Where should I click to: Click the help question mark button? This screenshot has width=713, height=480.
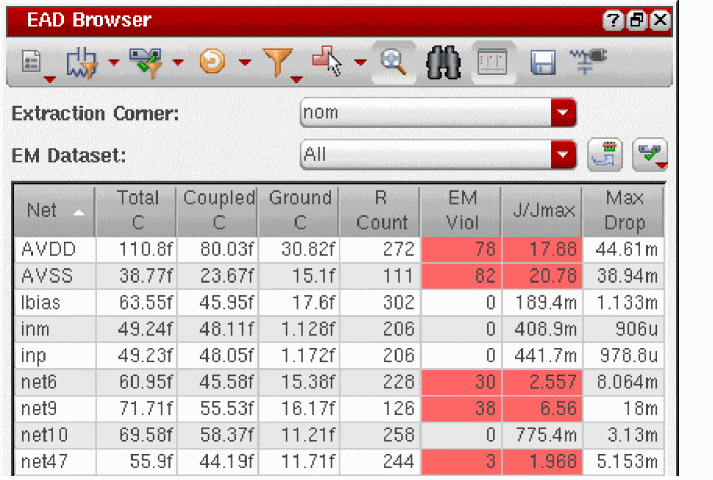tap(613, 20)
